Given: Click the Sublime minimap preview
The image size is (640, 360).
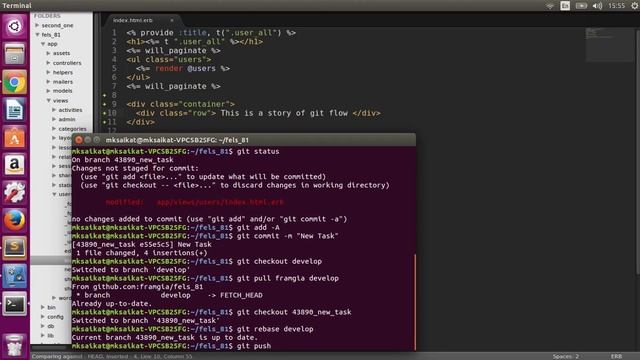Looking at the screenshot, I should tap(610, 44).
